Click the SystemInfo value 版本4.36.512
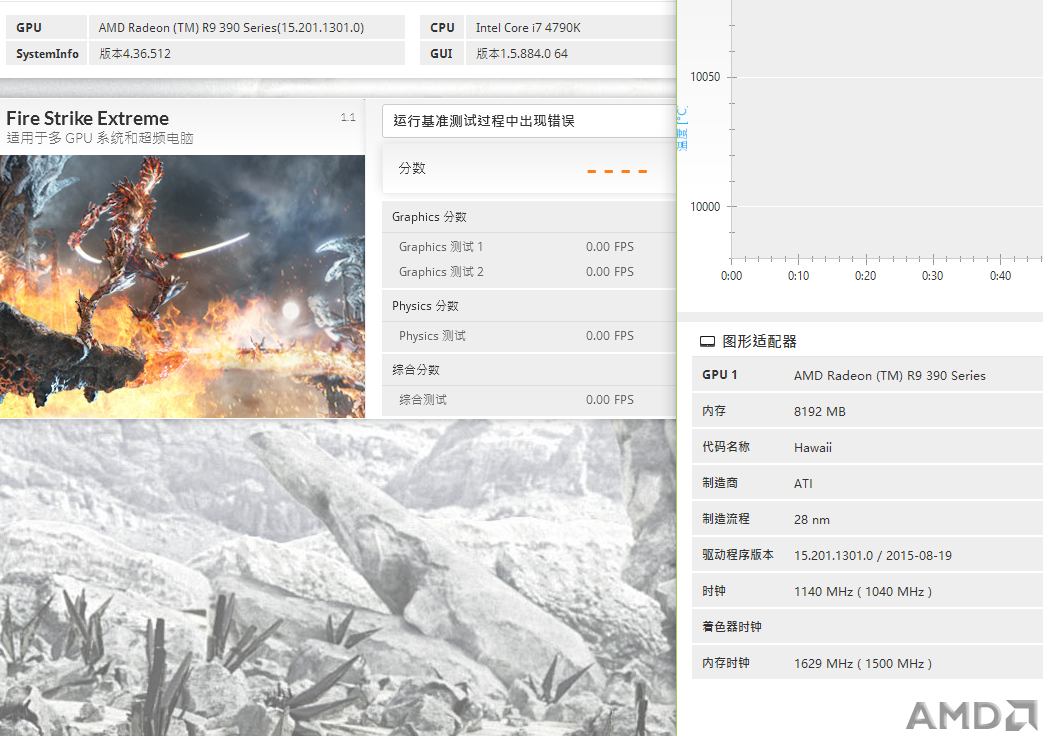 click(x=135, y=54)
